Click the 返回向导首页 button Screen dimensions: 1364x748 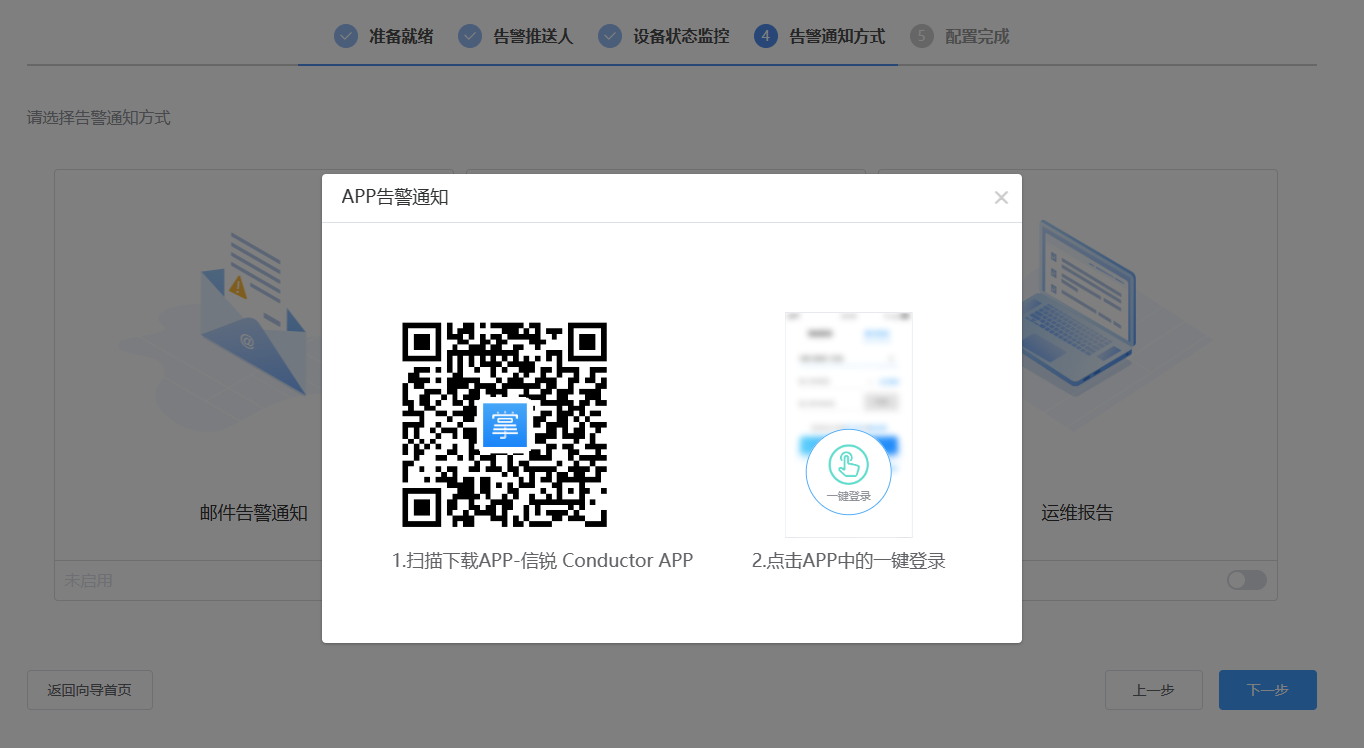[x=90, y=690]
